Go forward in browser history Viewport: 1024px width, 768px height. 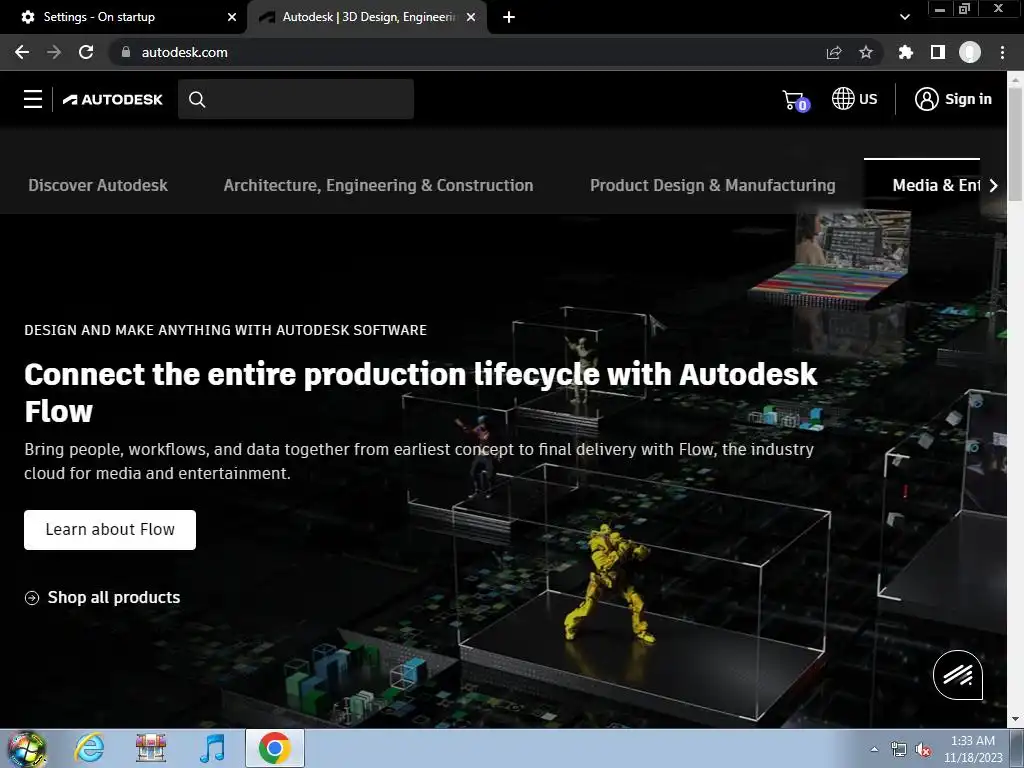(x=54, y=52)
